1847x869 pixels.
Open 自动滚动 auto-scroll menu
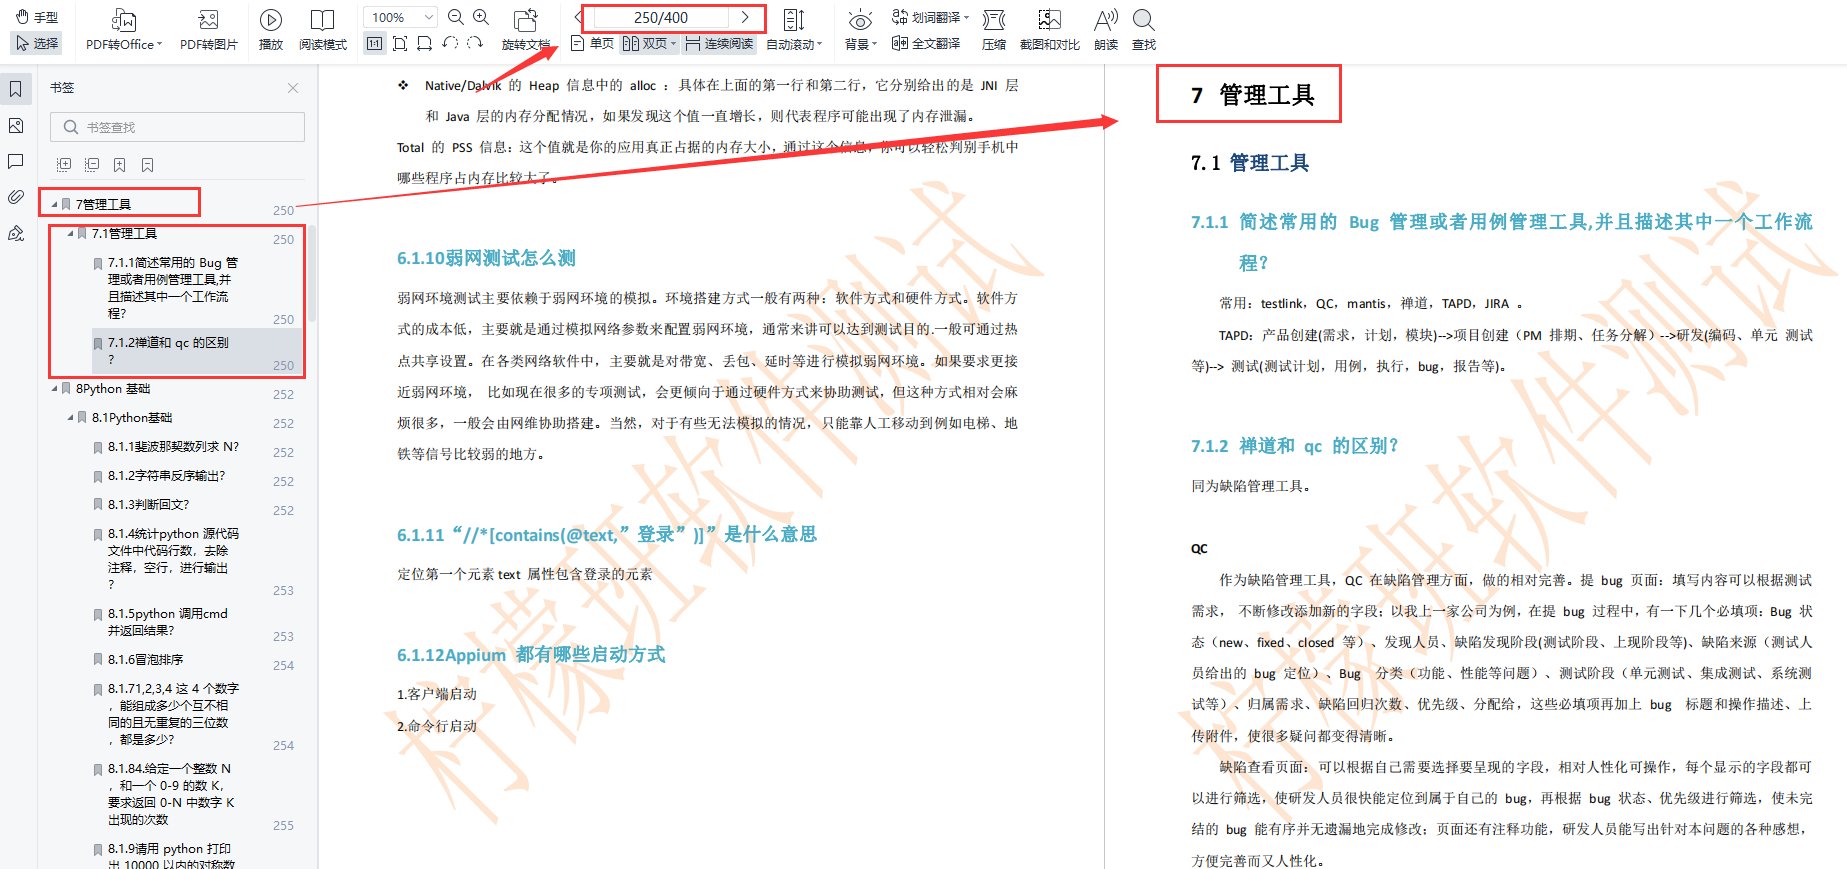[794, 31]
